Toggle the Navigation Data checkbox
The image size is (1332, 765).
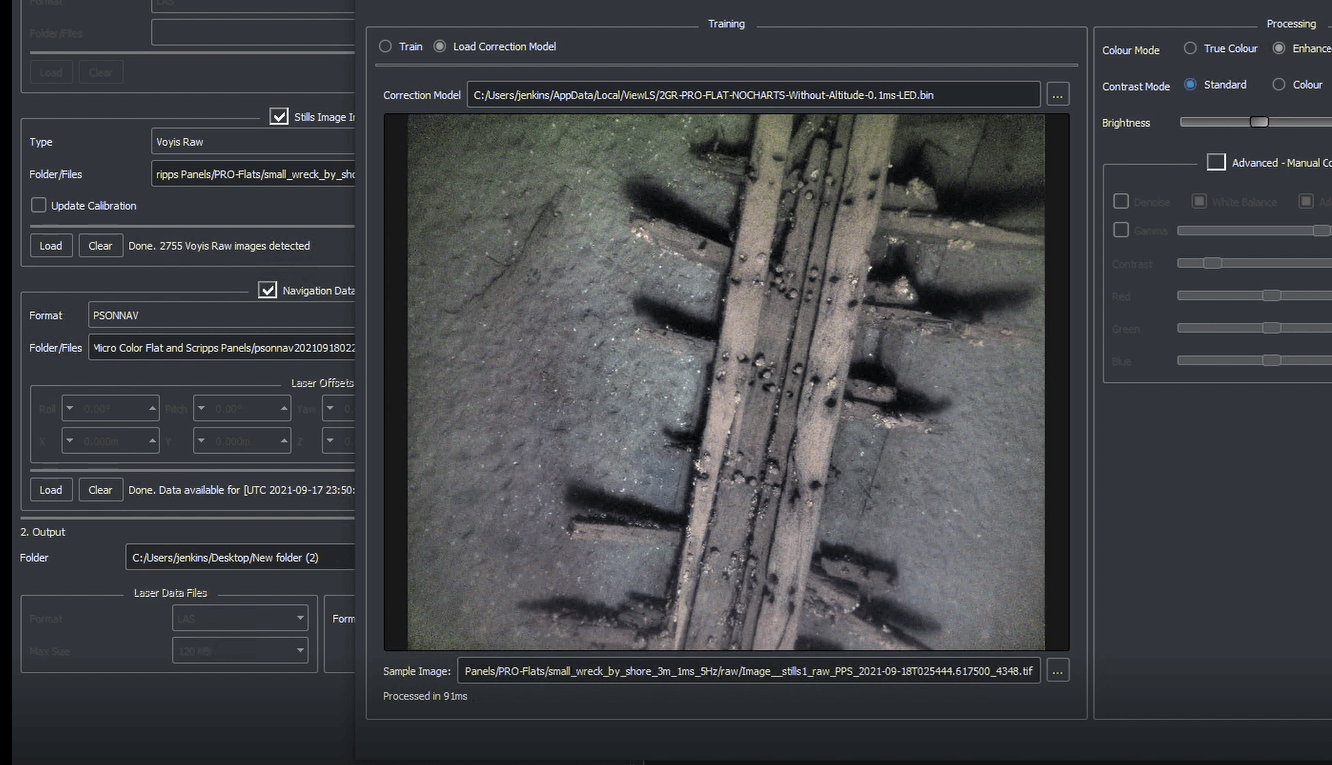pos(268,289)
